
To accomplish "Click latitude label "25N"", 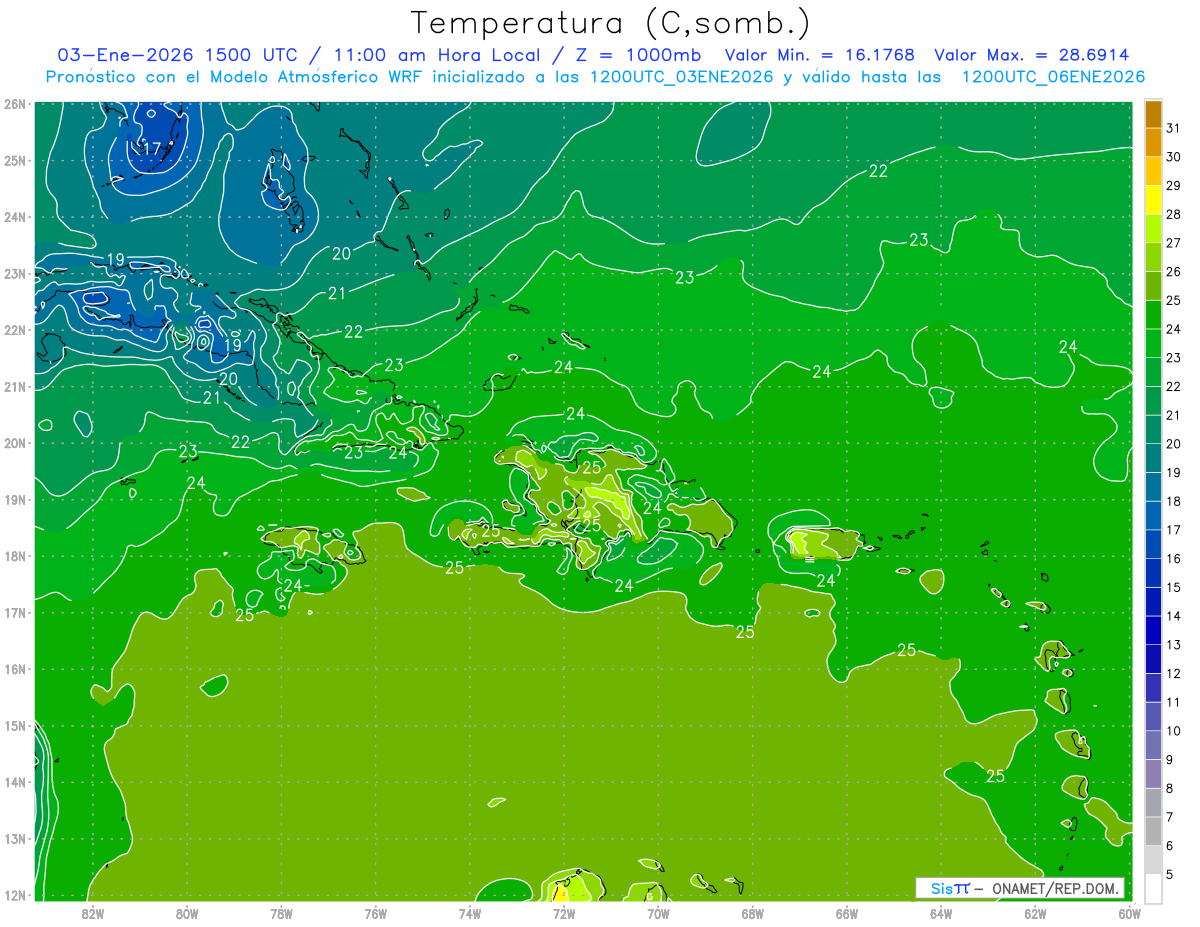I will (x=15, y=161).
